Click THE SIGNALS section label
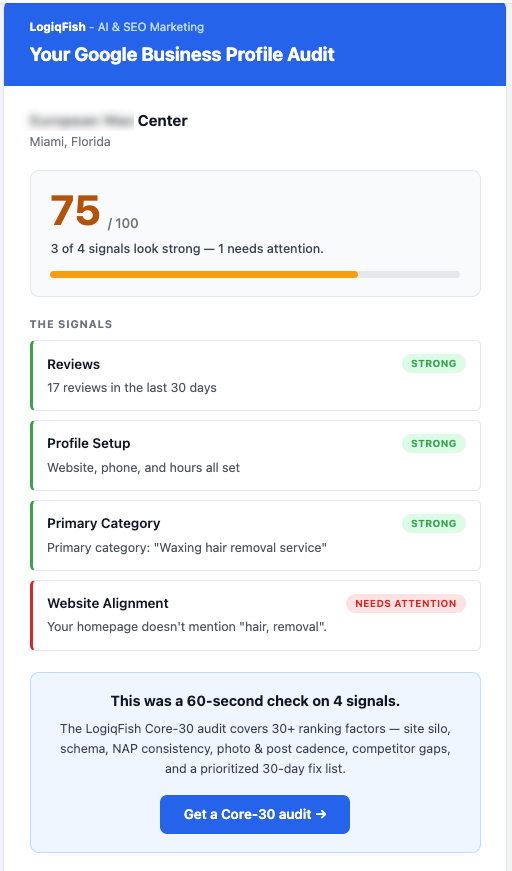 tap(71, 324)
